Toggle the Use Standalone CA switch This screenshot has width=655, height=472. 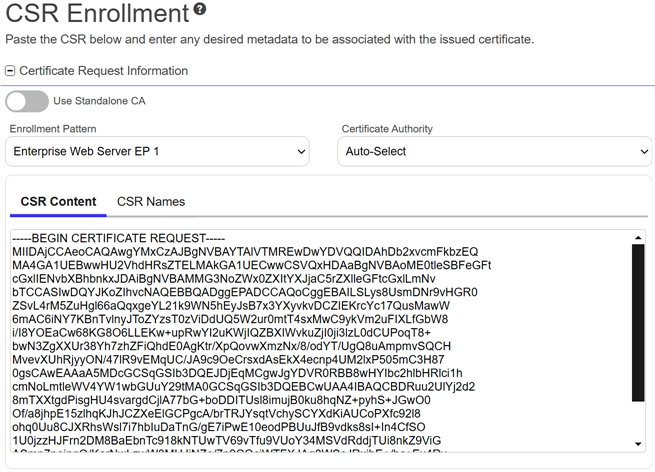click(27, 101)
